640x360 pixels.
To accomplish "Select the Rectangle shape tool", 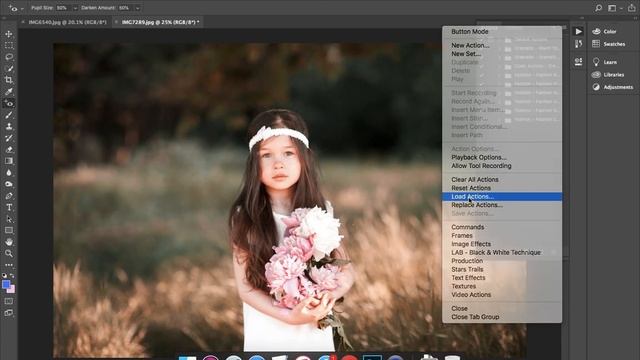I will coord(9,230).
